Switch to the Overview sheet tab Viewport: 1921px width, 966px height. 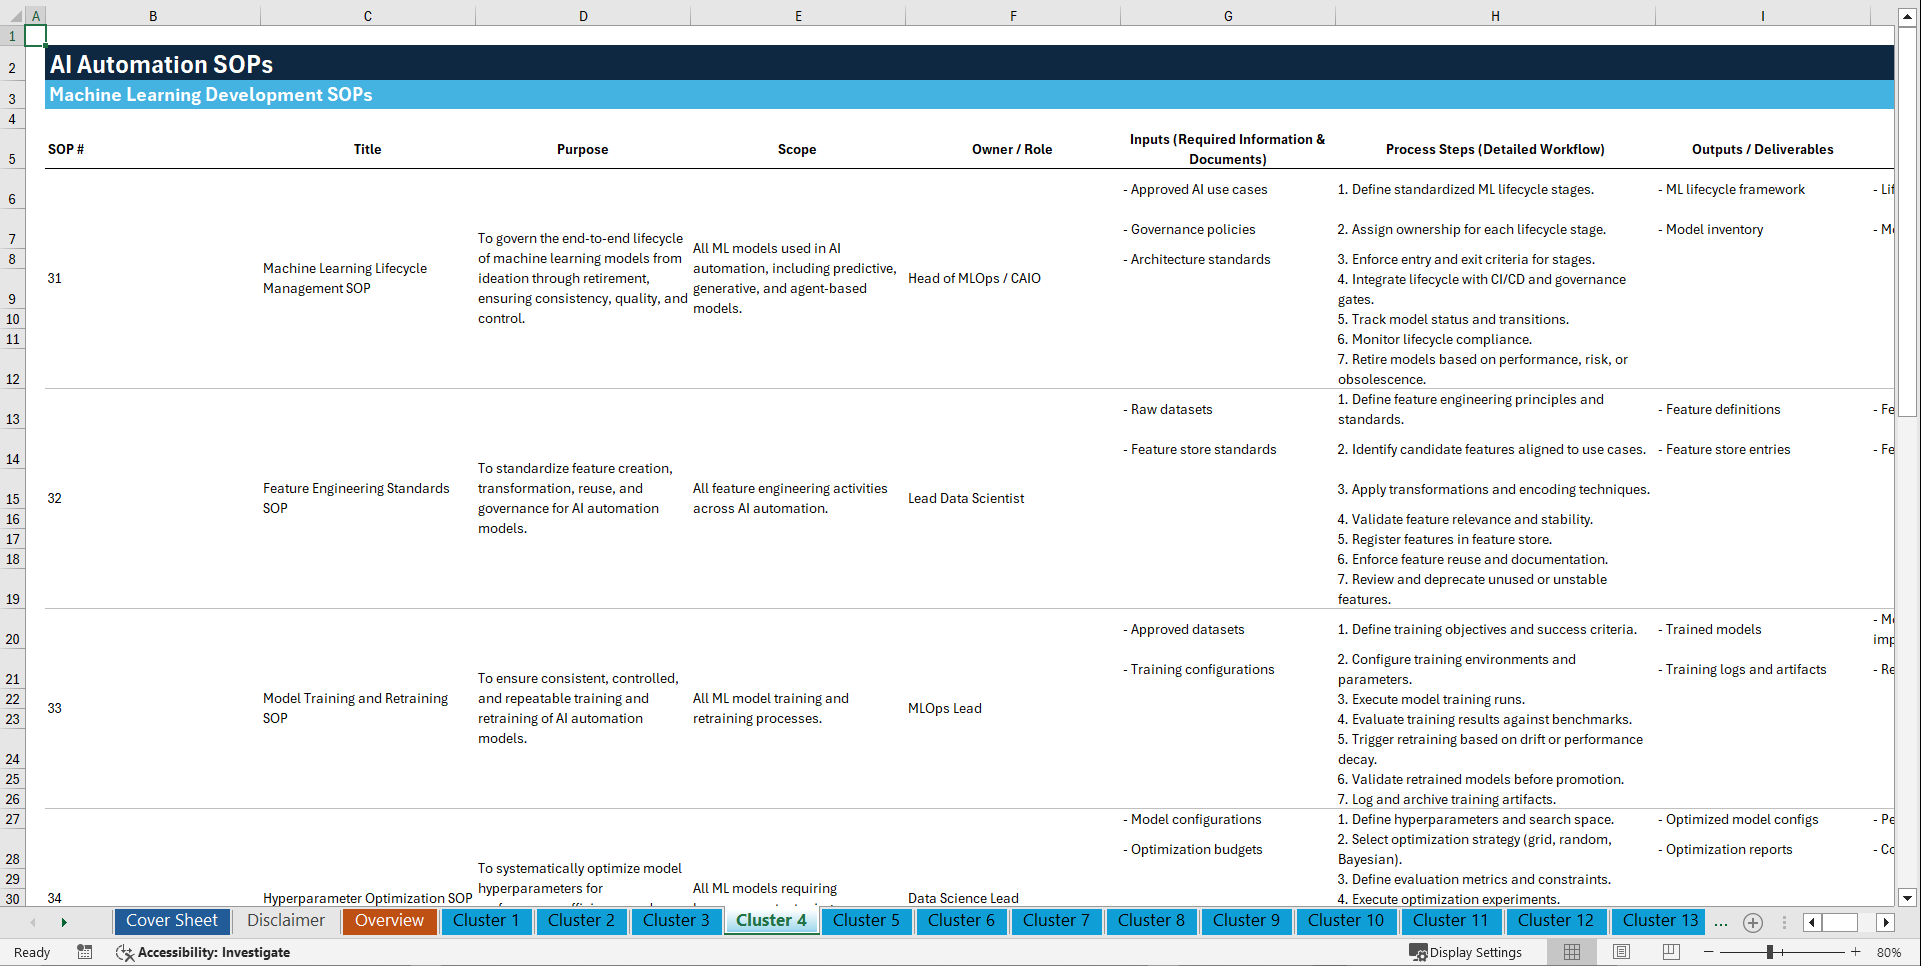tap(389, 921)
